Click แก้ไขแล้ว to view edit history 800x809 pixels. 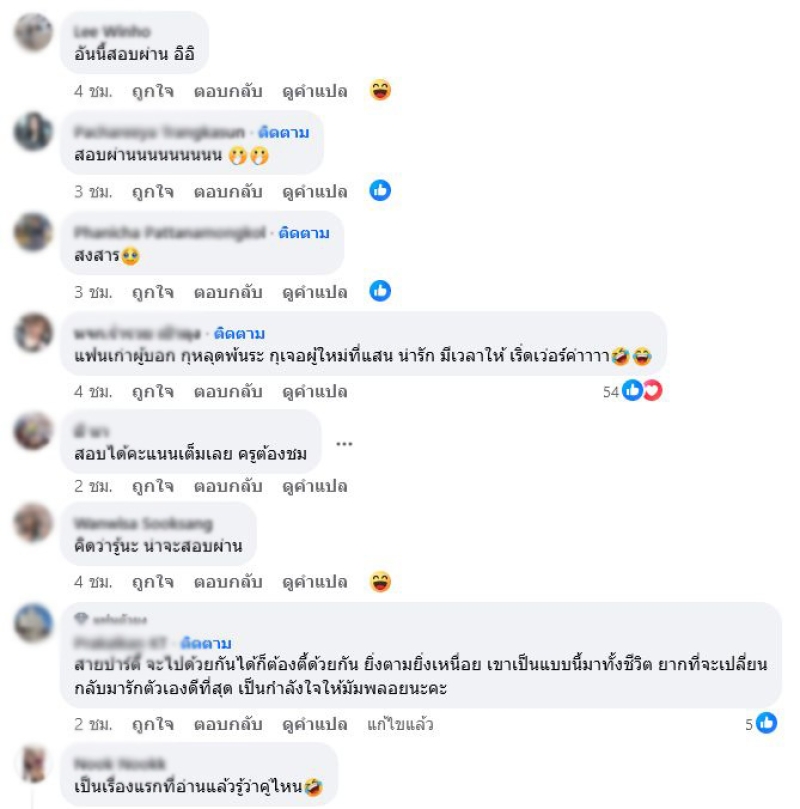(400, 724)
